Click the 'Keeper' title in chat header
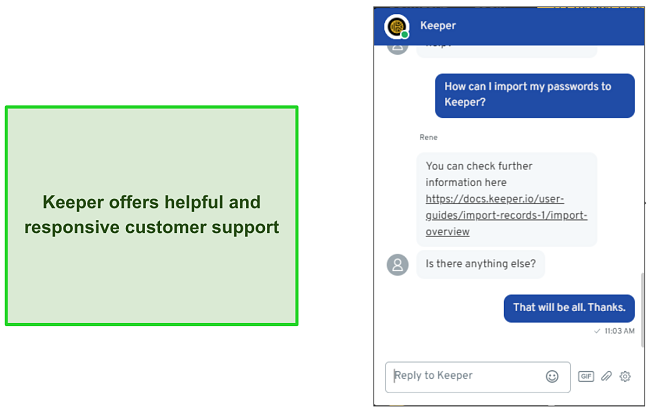 pos(438,26)
